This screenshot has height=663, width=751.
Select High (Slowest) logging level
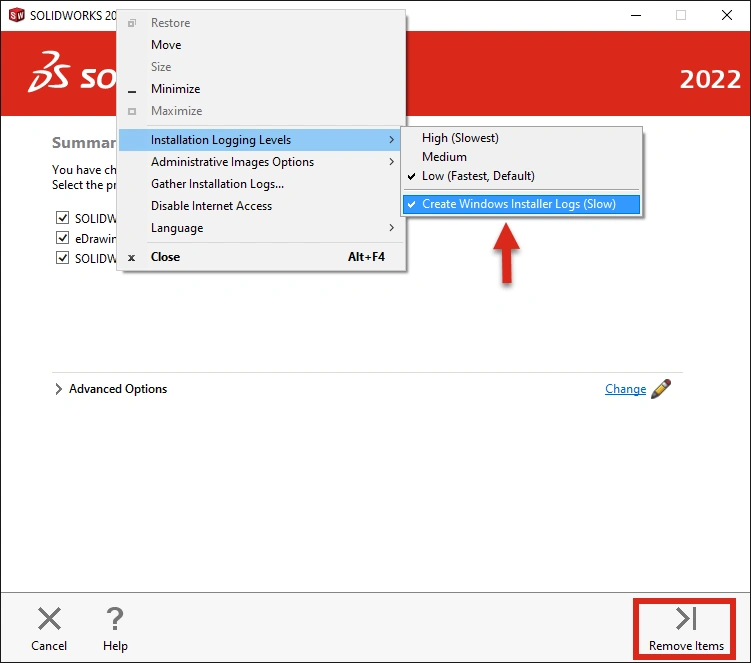click(521, 138)
